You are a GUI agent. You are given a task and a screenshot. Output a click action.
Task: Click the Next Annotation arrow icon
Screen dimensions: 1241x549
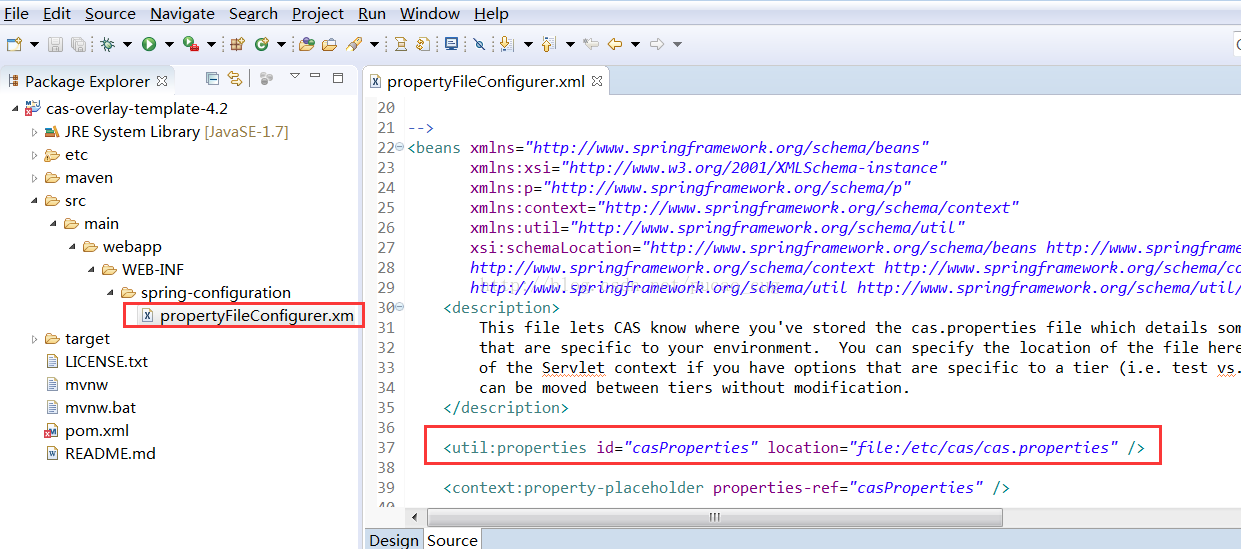(505, 44)
